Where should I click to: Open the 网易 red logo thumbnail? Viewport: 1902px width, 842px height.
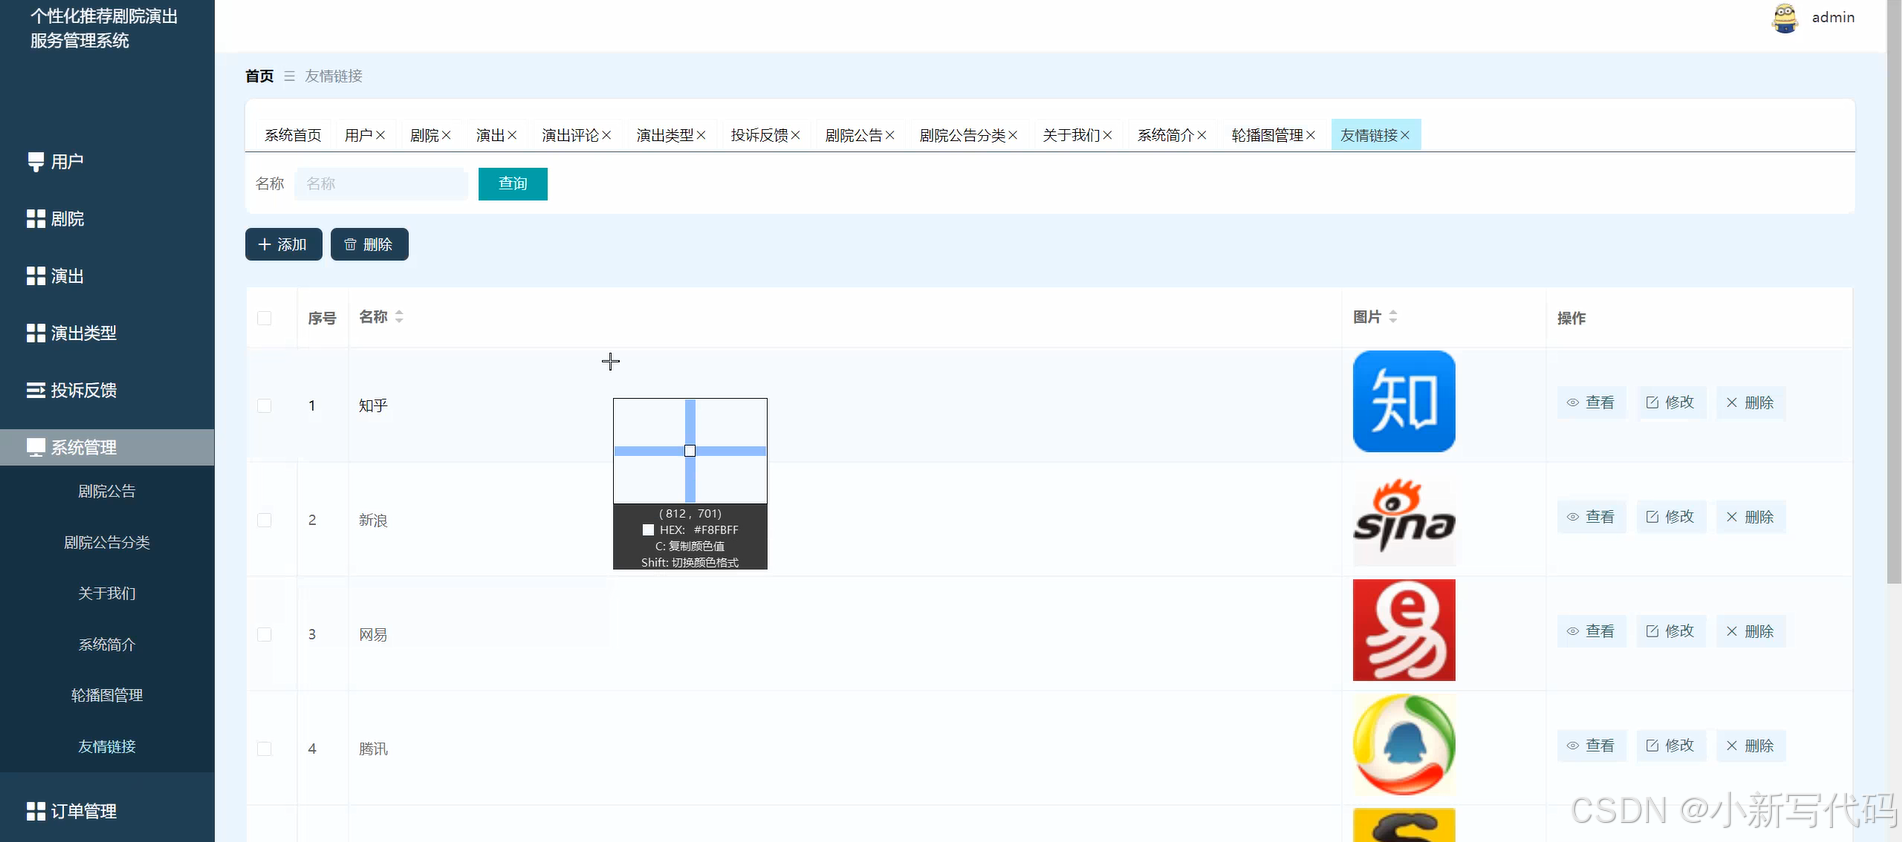pyautogui.click(x=1404, y=630)
